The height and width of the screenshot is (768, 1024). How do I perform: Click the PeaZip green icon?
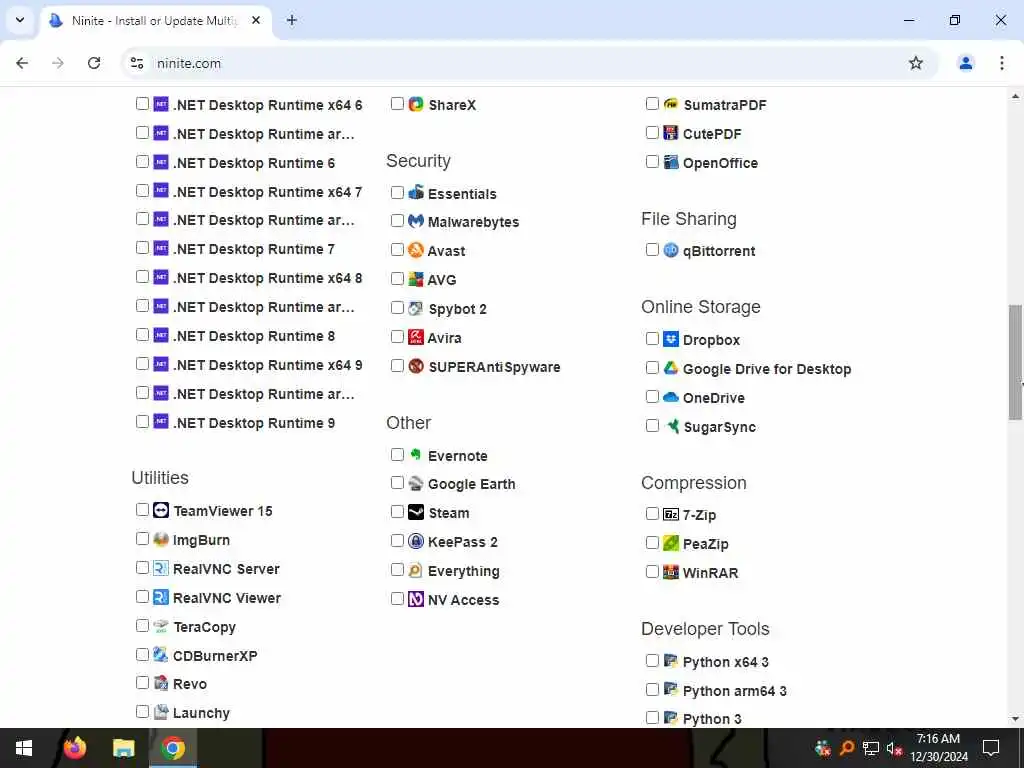671,543
